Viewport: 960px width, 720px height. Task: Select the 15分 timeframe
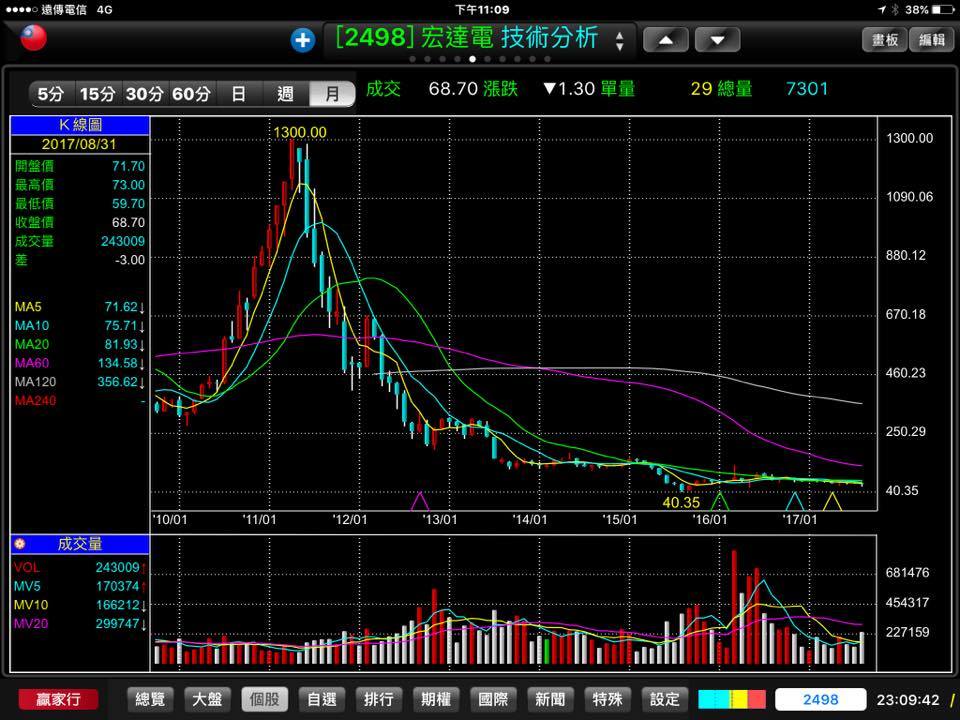[97, 94]
